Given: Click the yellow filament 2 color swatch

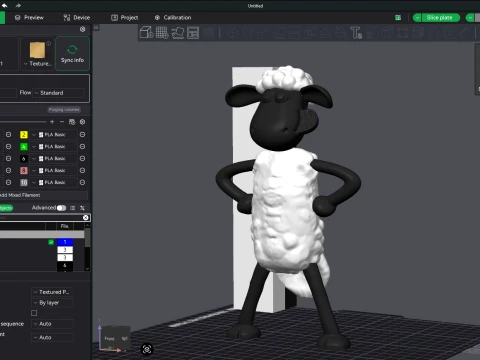Looking at the screenshot, I should 24,134.
